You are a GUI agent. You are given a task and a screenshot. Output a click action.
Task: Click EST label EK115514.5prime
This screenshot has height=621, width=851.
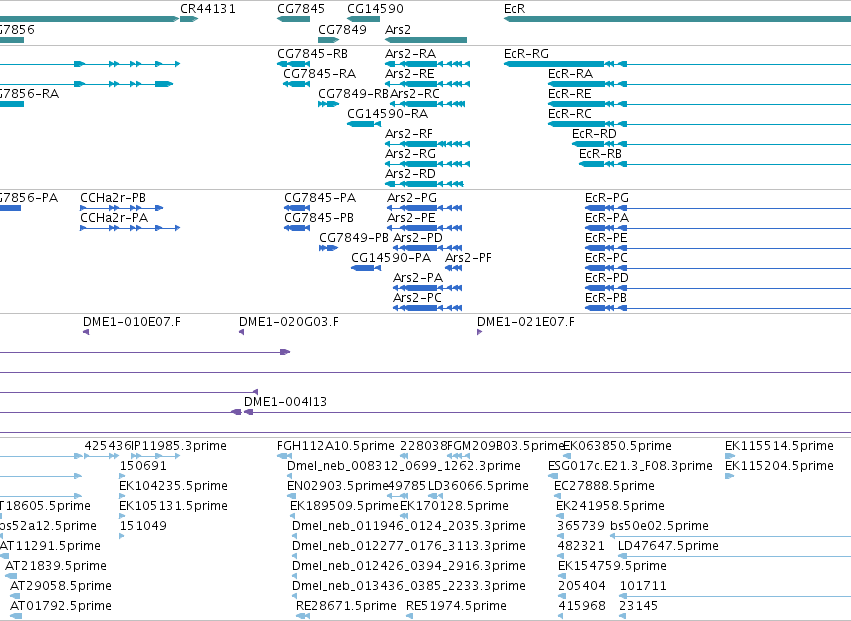pos(779,446)
